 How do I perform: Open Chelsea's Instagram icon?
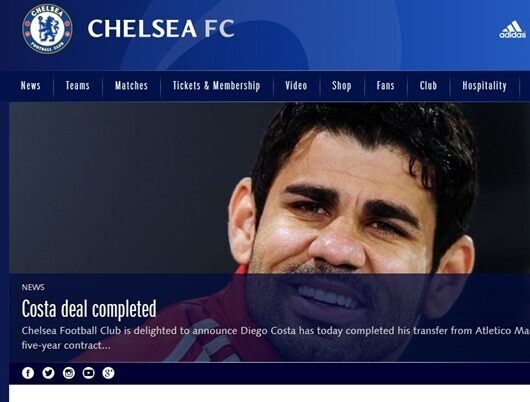tap(69, 373)
